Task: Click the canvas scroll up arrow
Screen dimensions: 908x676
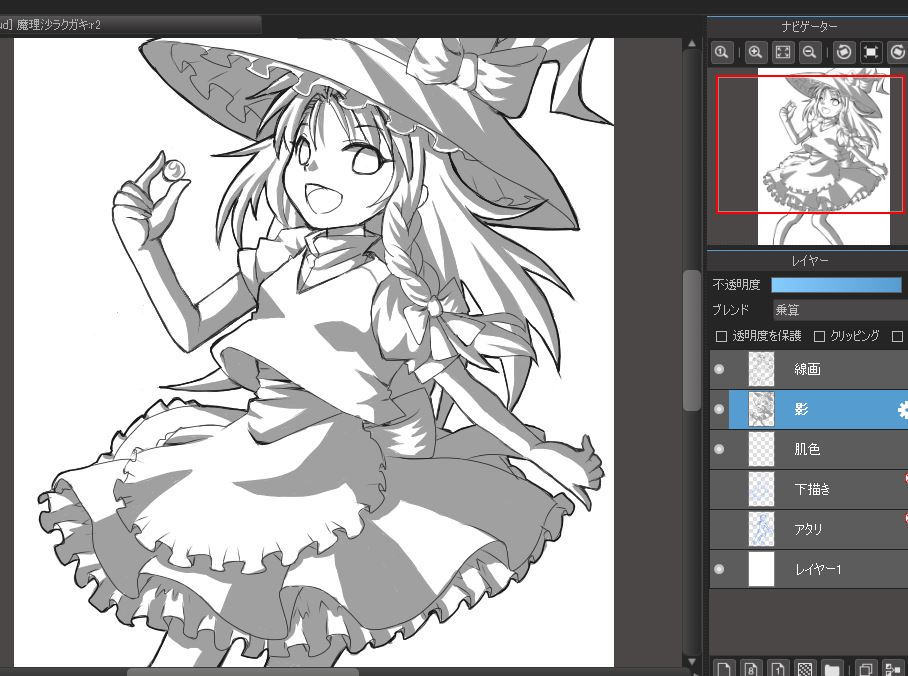Action: pyautogui.click(x=692, y=43)
